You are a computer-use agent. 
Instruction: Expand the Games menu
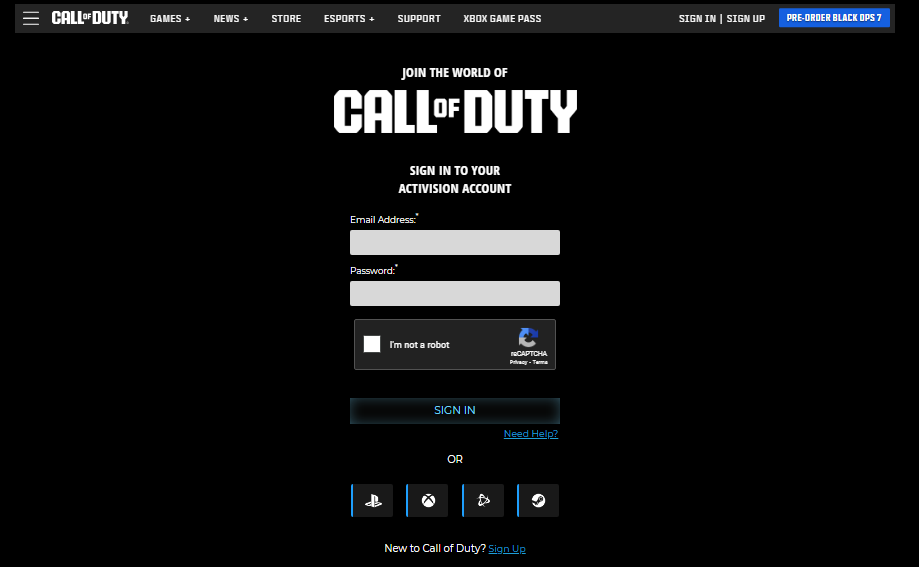170,19
